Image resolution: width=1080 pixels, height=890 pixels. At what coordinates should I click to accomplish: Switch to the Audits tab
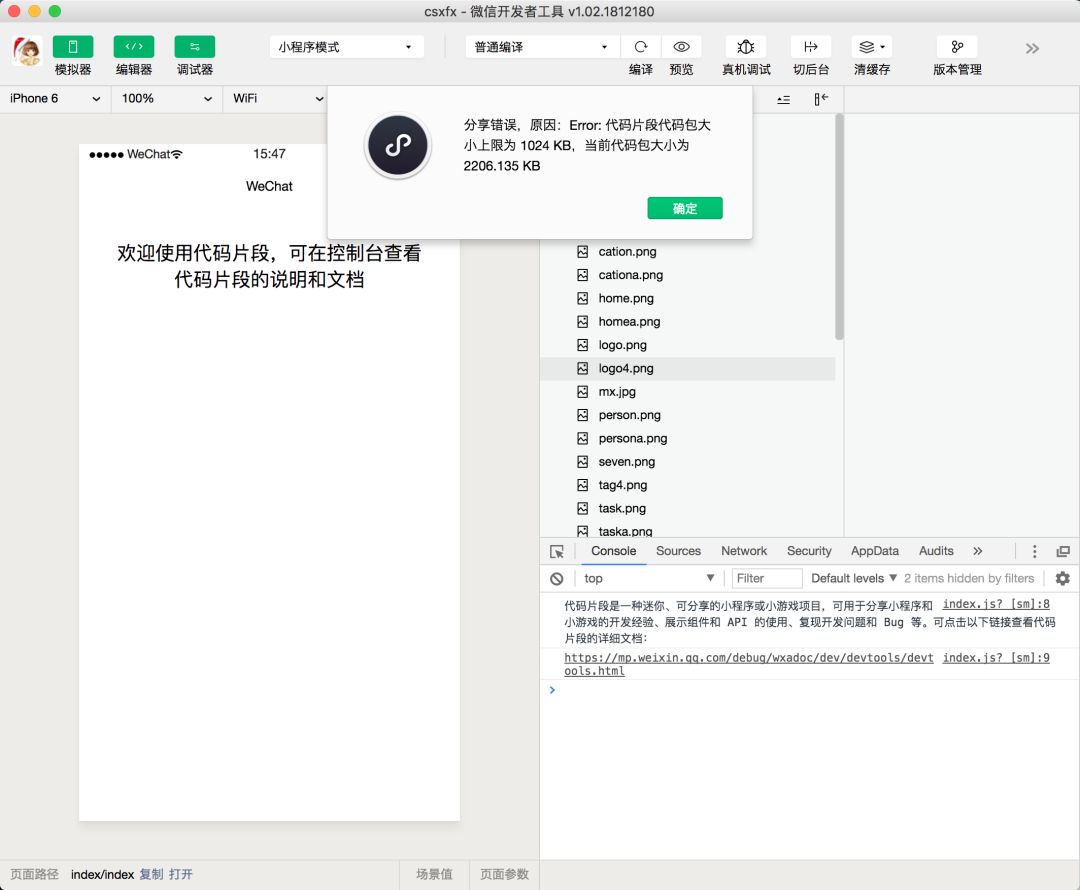[935, 551]
